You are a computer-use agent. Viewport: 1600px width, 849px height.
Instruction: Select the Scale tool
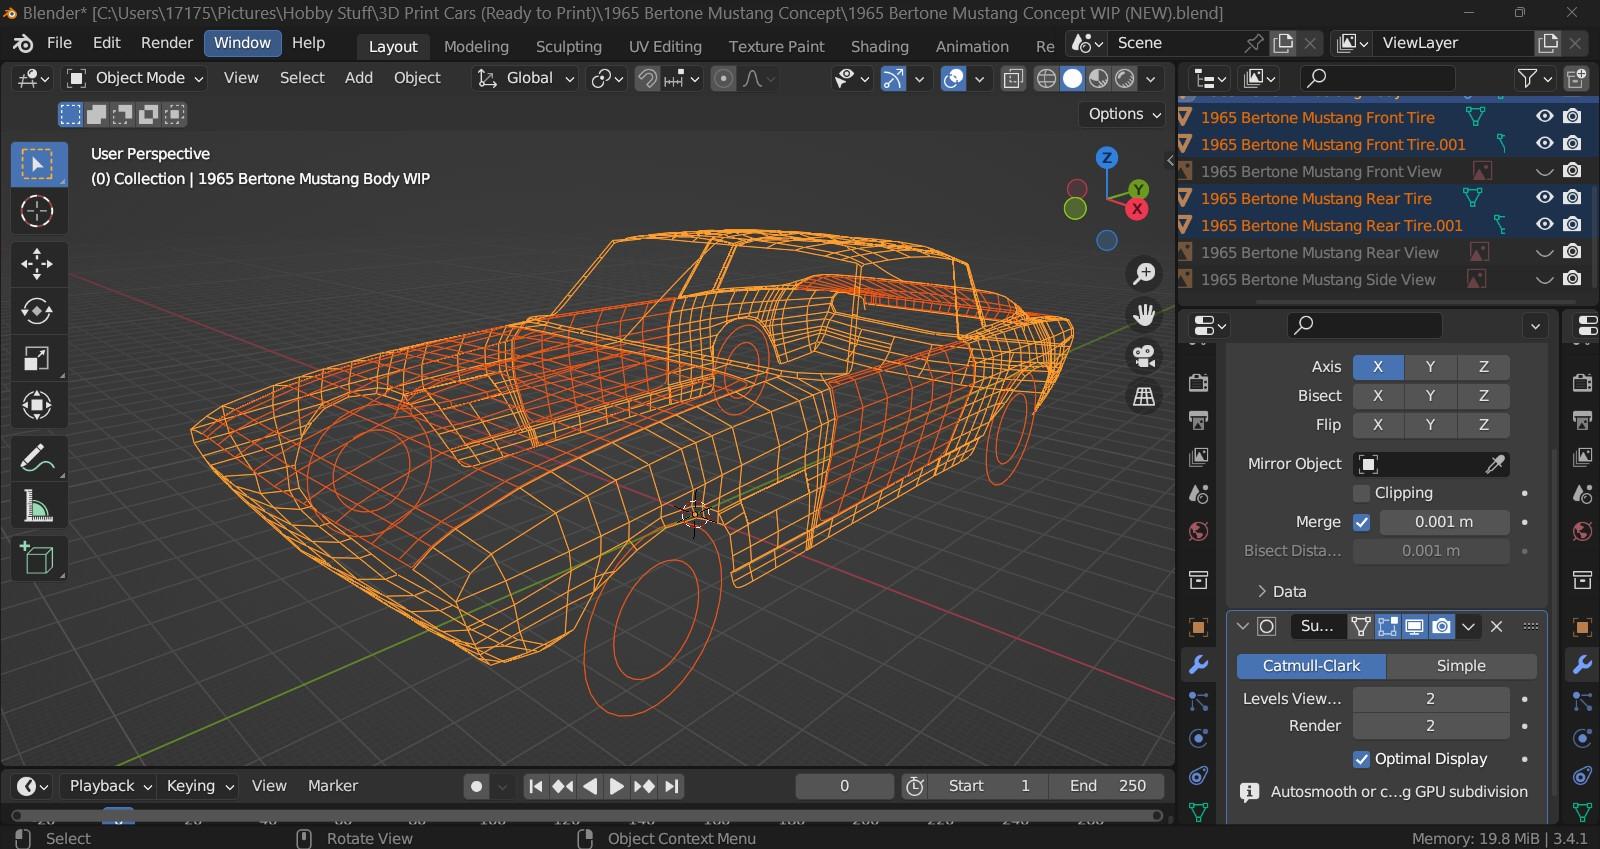38,358
